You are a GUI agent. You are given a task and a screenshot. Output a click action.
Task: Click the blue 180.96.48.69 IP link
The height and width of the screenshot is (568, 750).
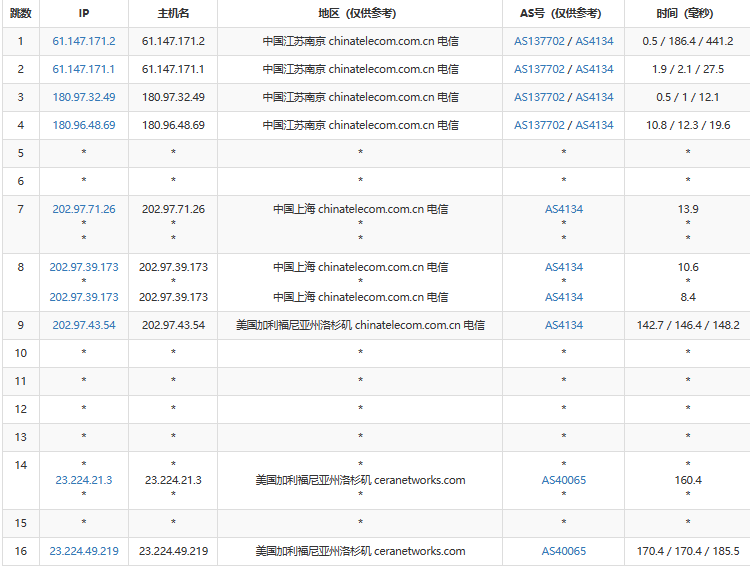(84, 125)
